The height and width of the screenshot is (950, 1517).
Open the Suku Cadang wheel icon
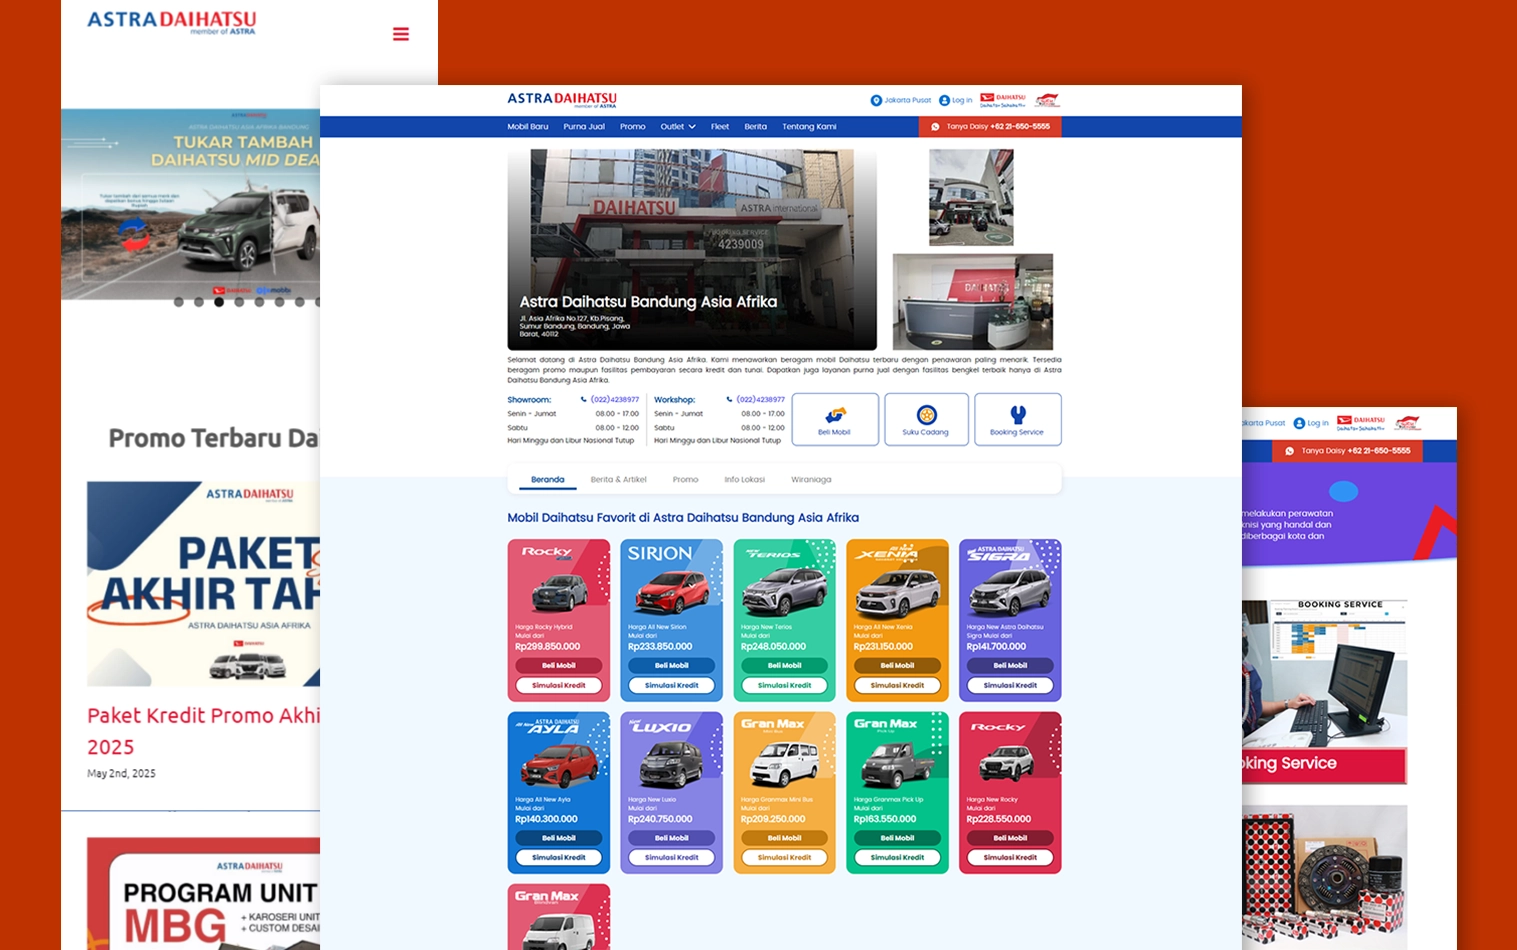[926, 414]
